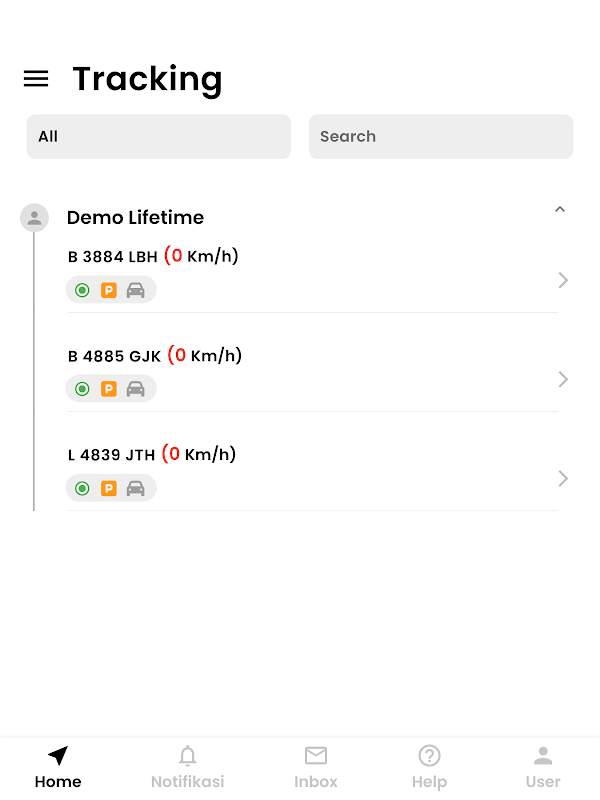The width and height of the screenshot is (600, 800).
Task: Switch to the Inbox tab
Action: (x=316, y=767)
